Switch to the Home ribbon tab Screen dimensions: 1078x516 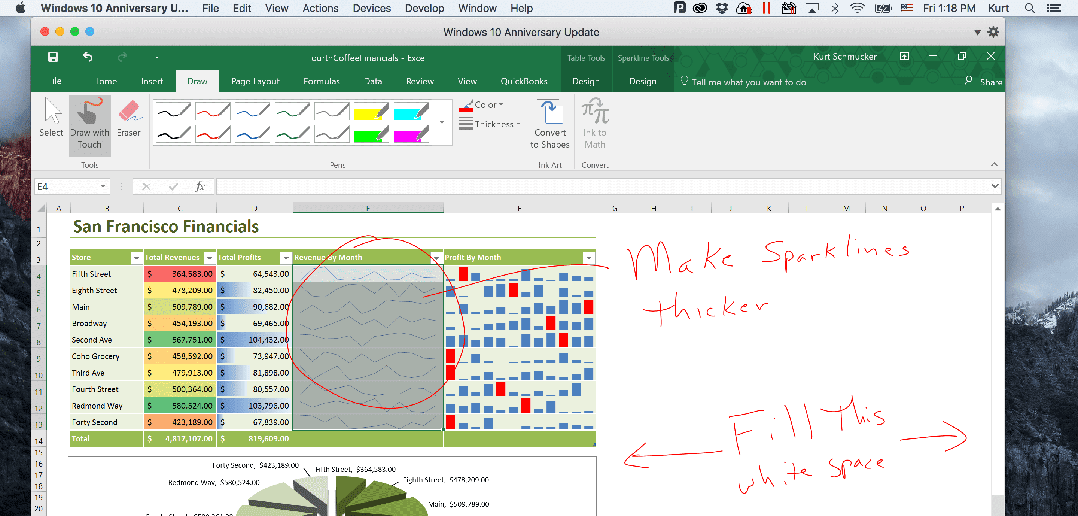106,81
